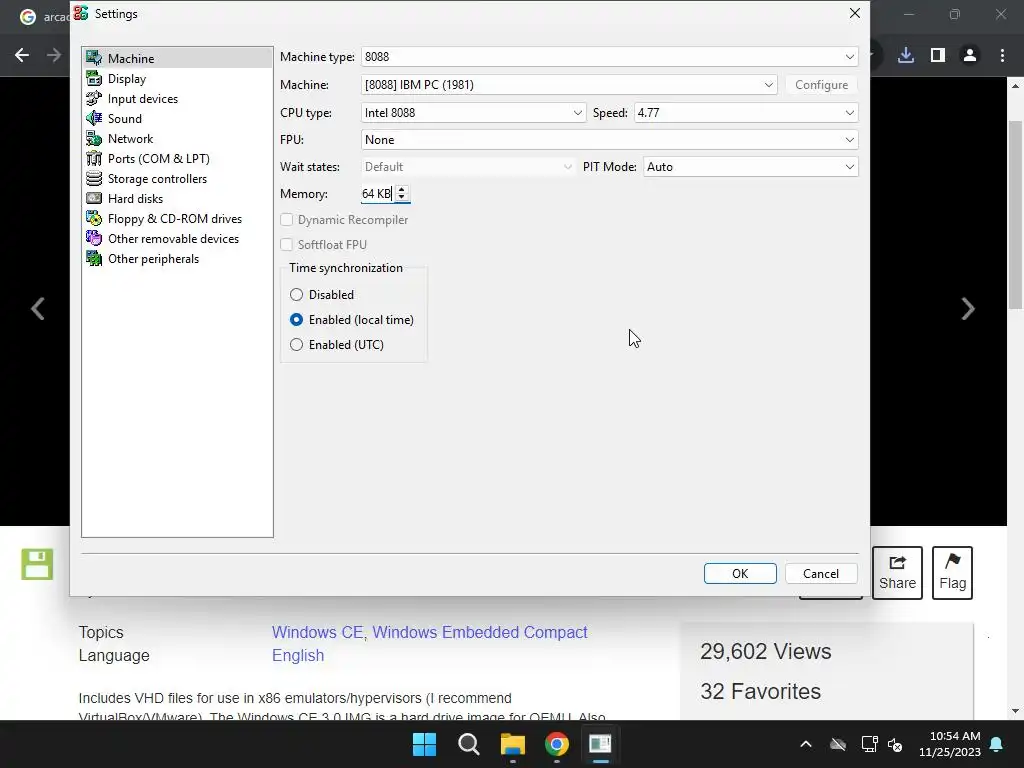
Task: Close the Settings dialog
Action: click(x=854, y=13)
